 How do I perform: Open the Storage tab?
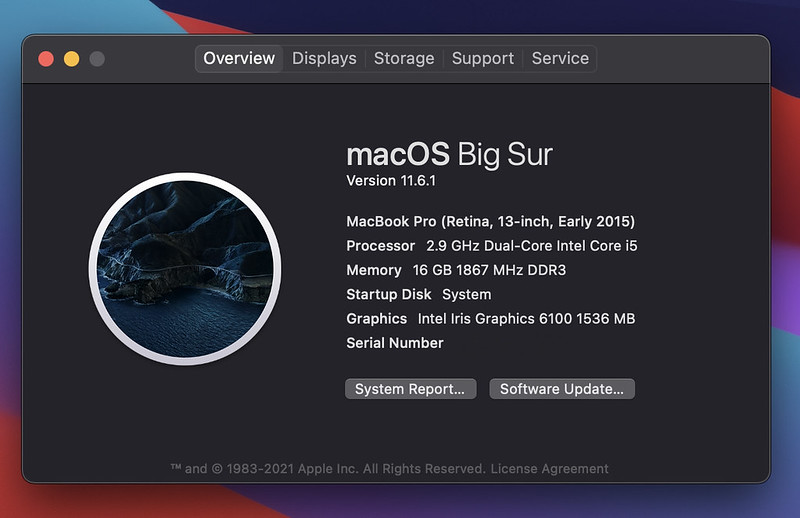[404, 59]
